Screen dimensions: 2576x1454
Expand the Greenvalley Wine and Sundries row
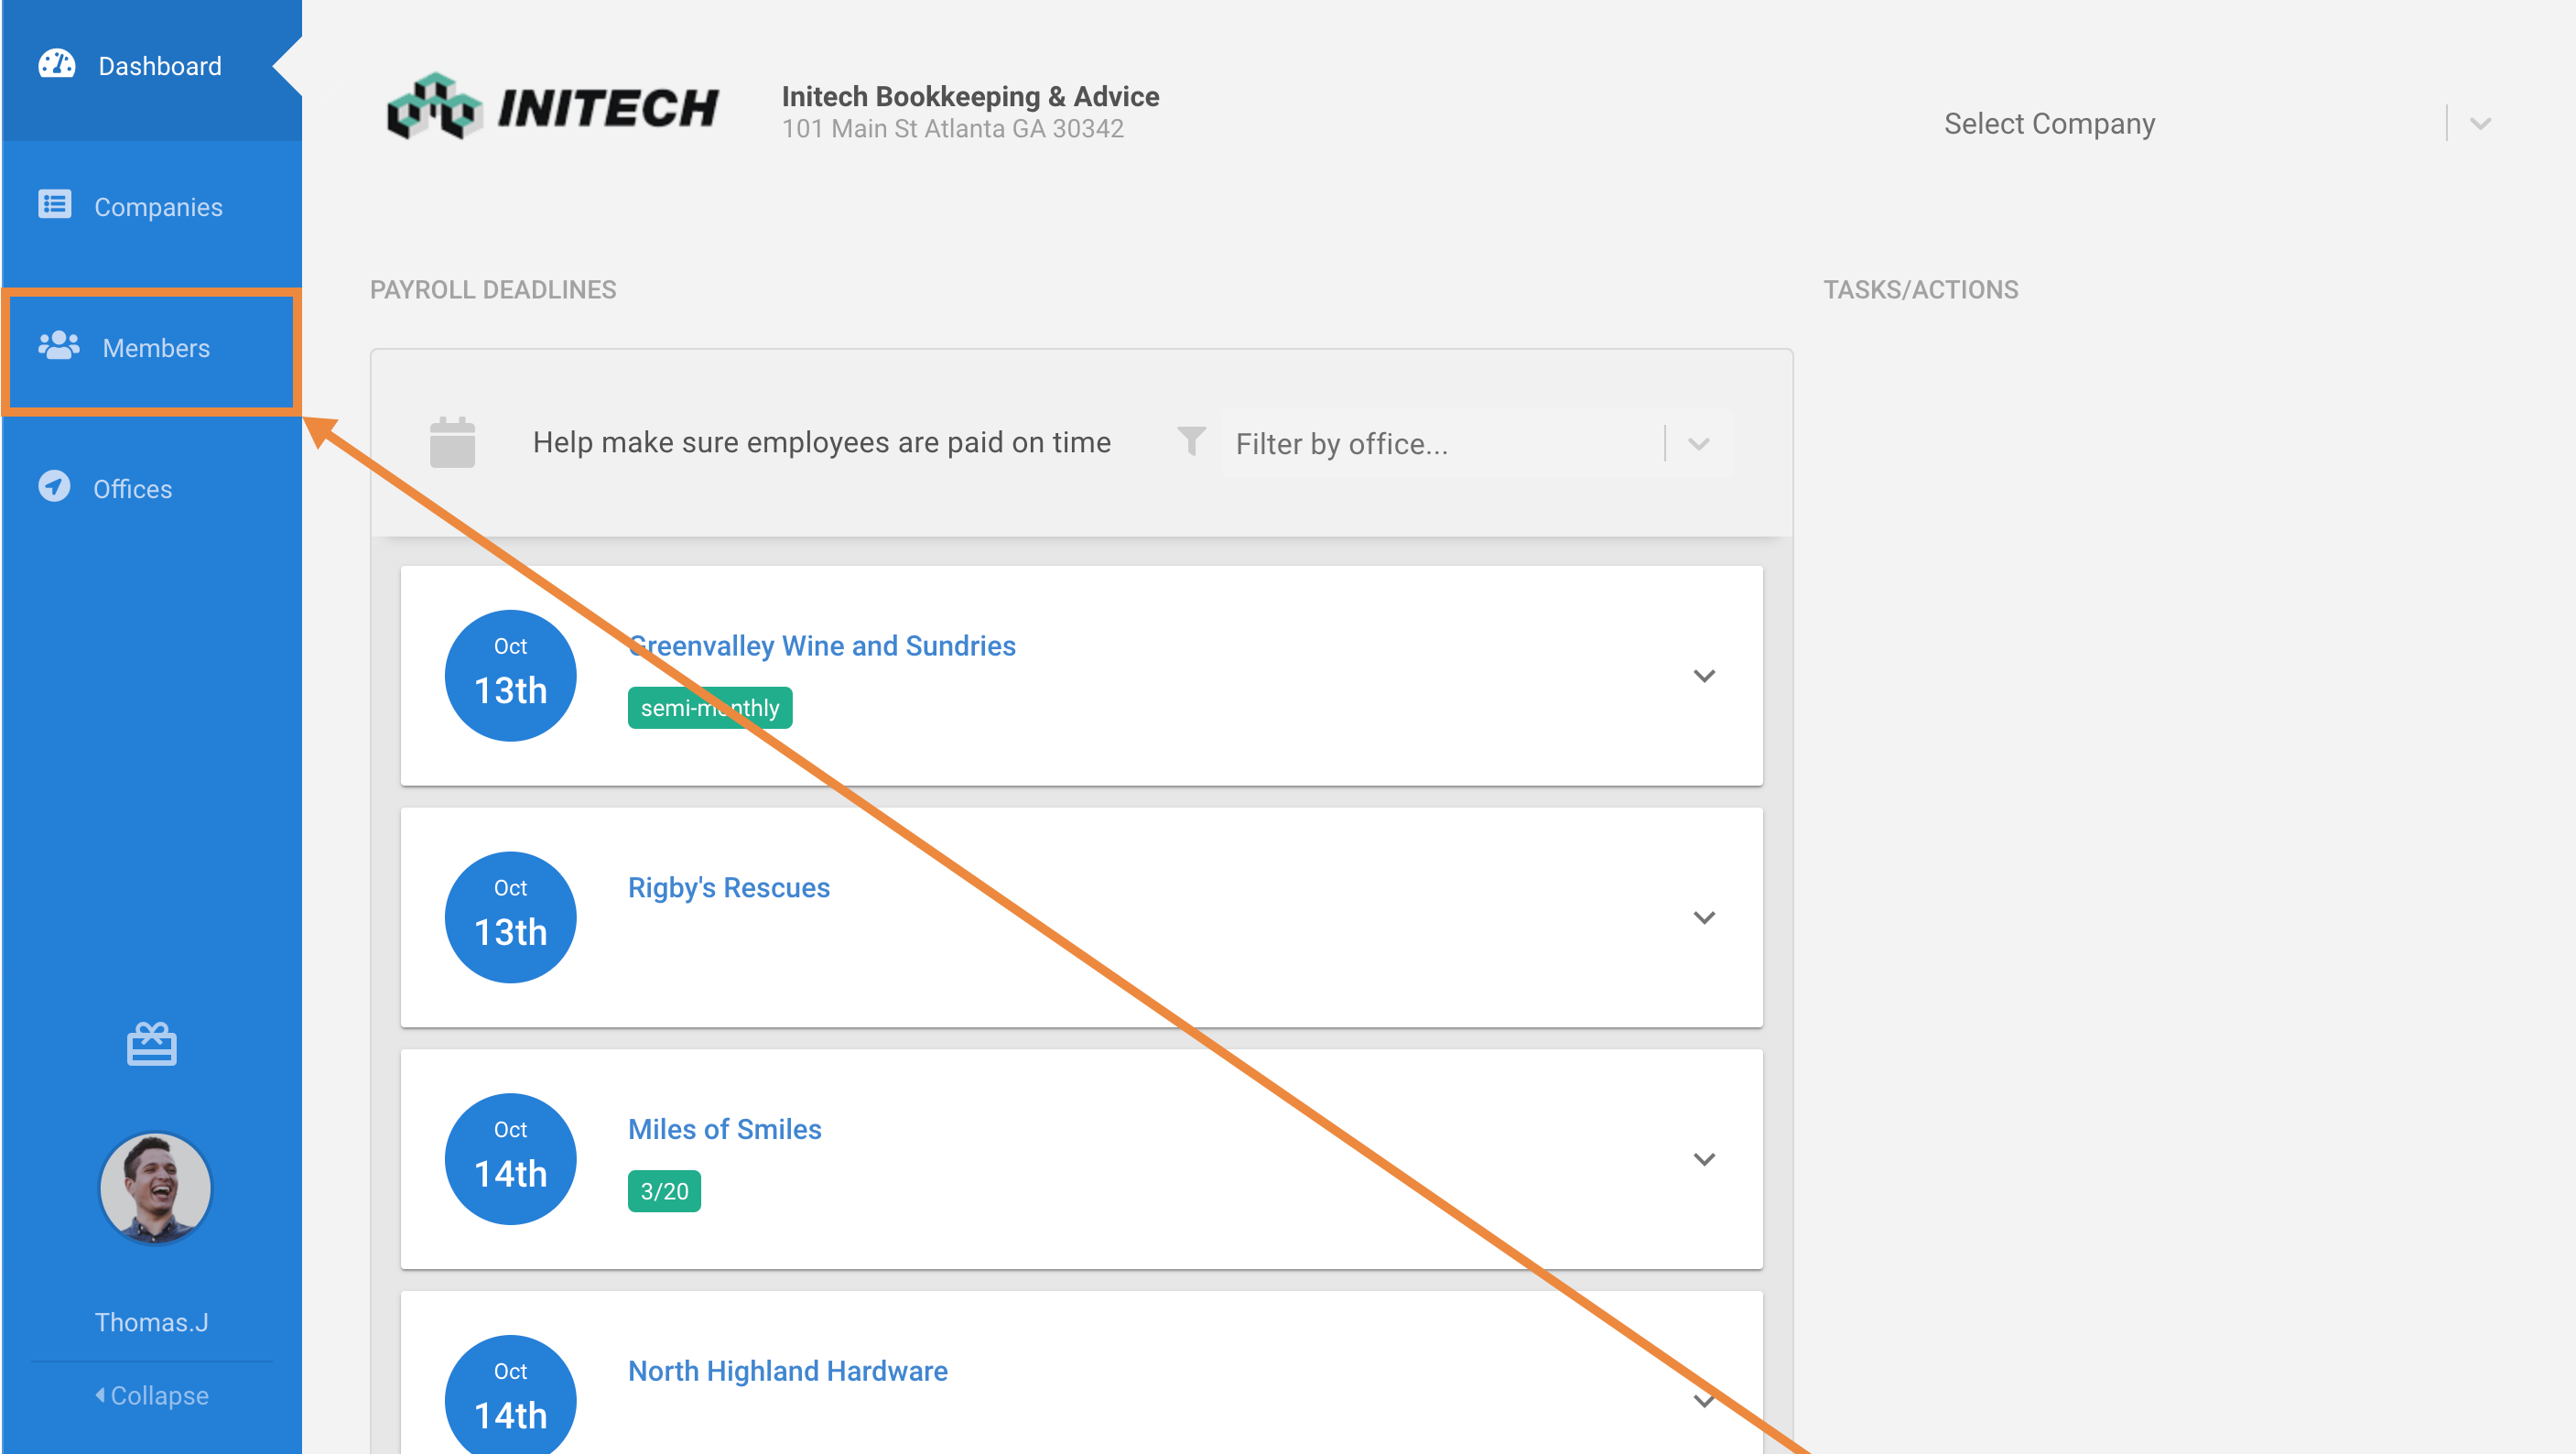[x=1704, y=676]
